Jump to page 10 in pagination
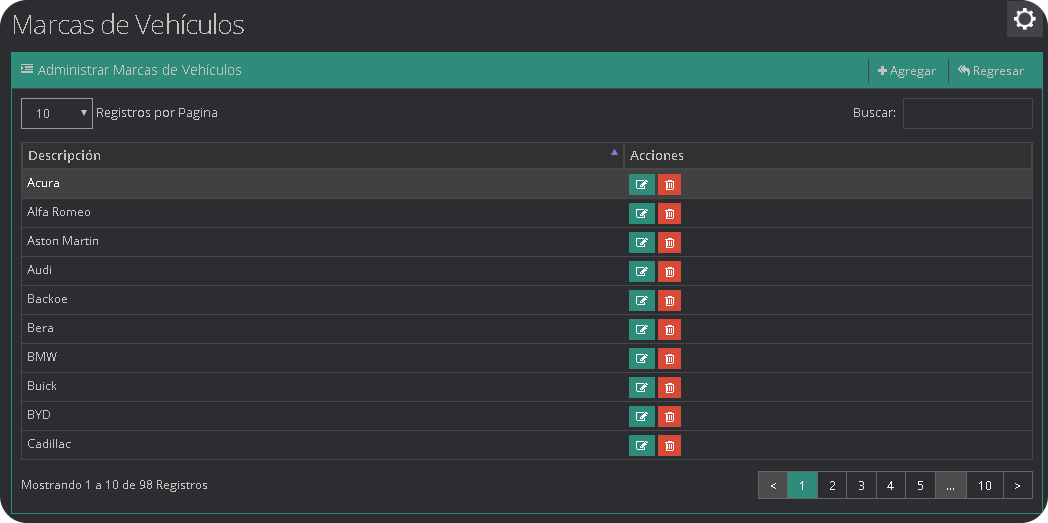The width and height of the screenshot is (1048, 523). pos(984,486)
